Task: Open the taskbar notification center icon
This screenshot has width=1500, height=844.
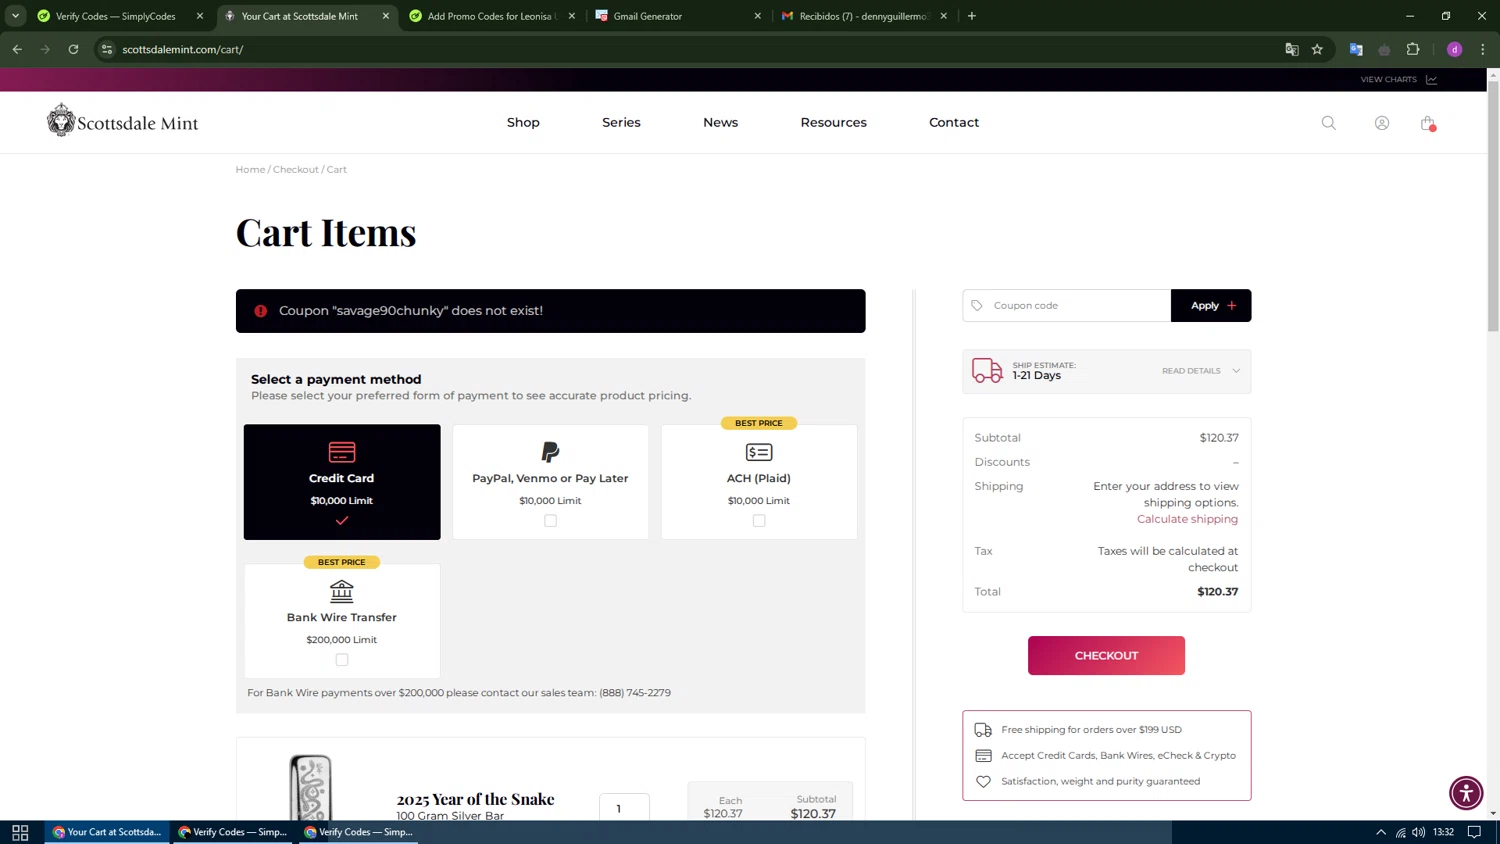Action: (x=1474, y=832)
